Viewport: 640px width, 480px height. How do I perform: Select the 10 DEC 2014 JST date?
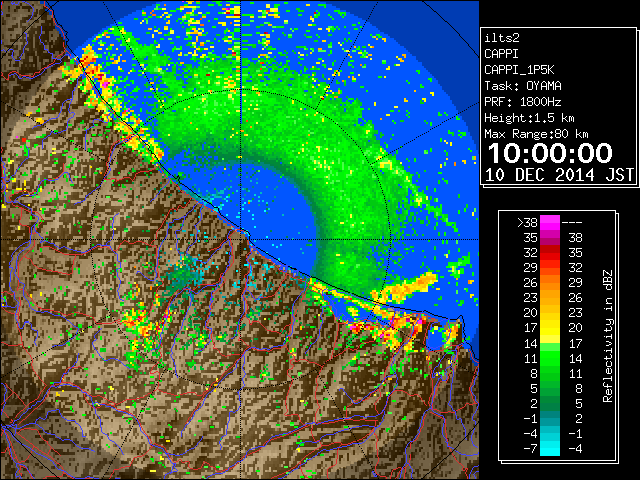coord(559,175)
